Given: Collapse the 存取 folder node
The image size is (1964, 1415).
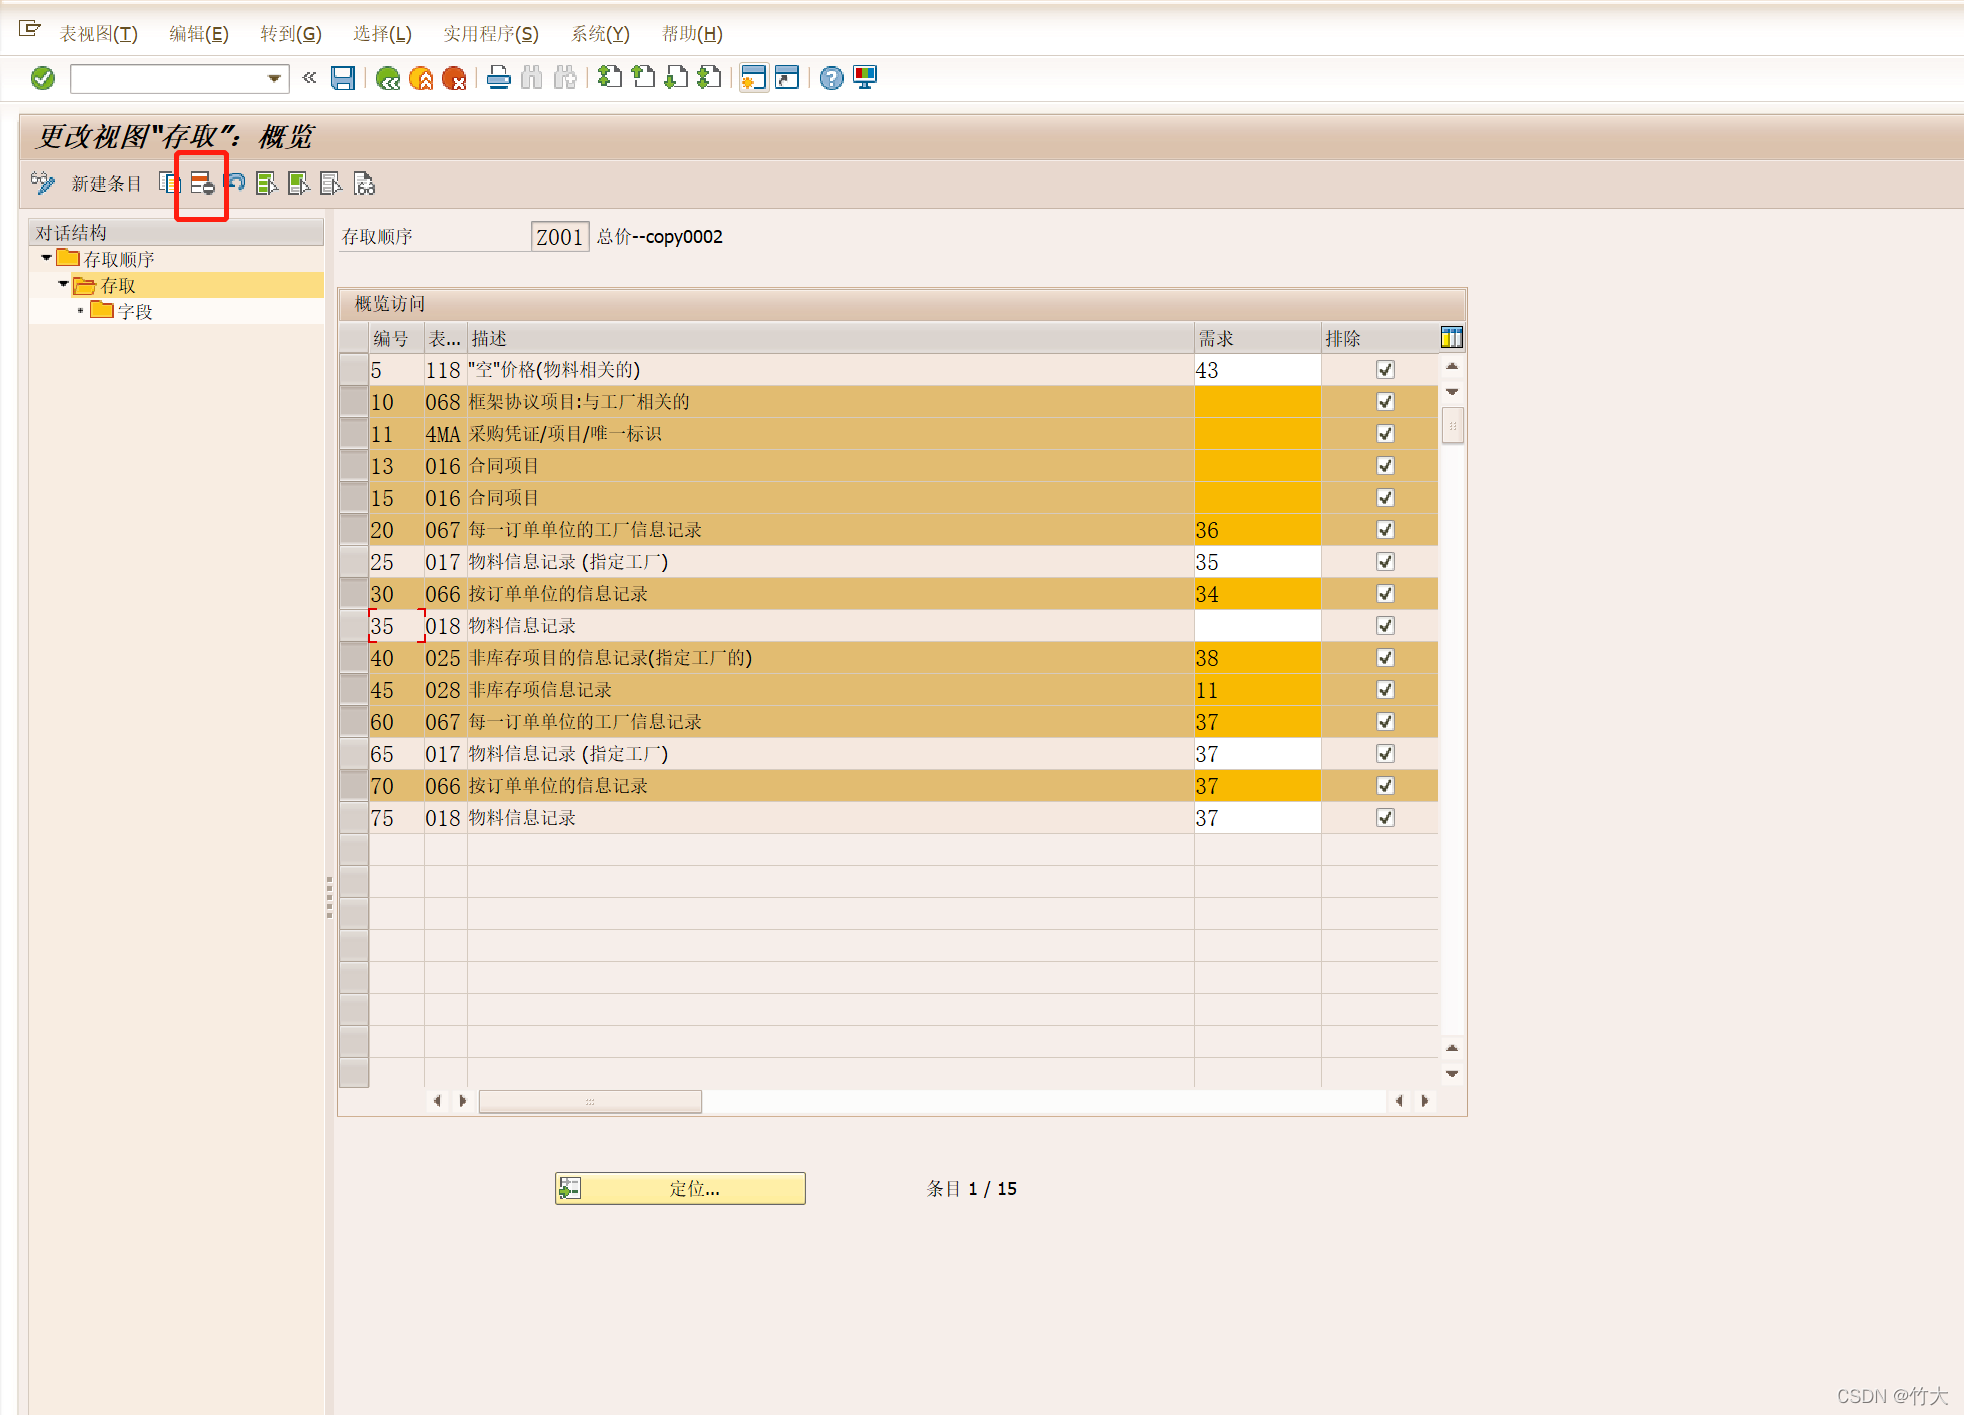Looking at the screenshot, I should tap(63, 284).
